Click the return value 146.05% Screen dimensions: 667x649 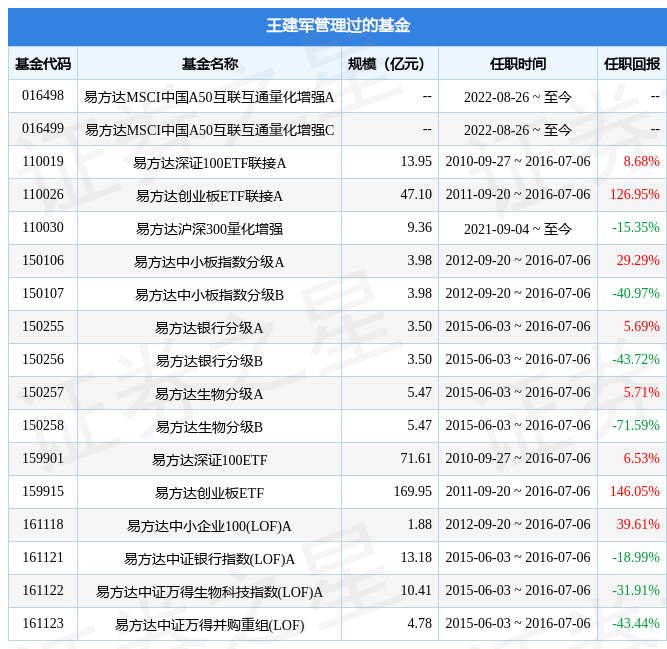click(x=635, y=491)
